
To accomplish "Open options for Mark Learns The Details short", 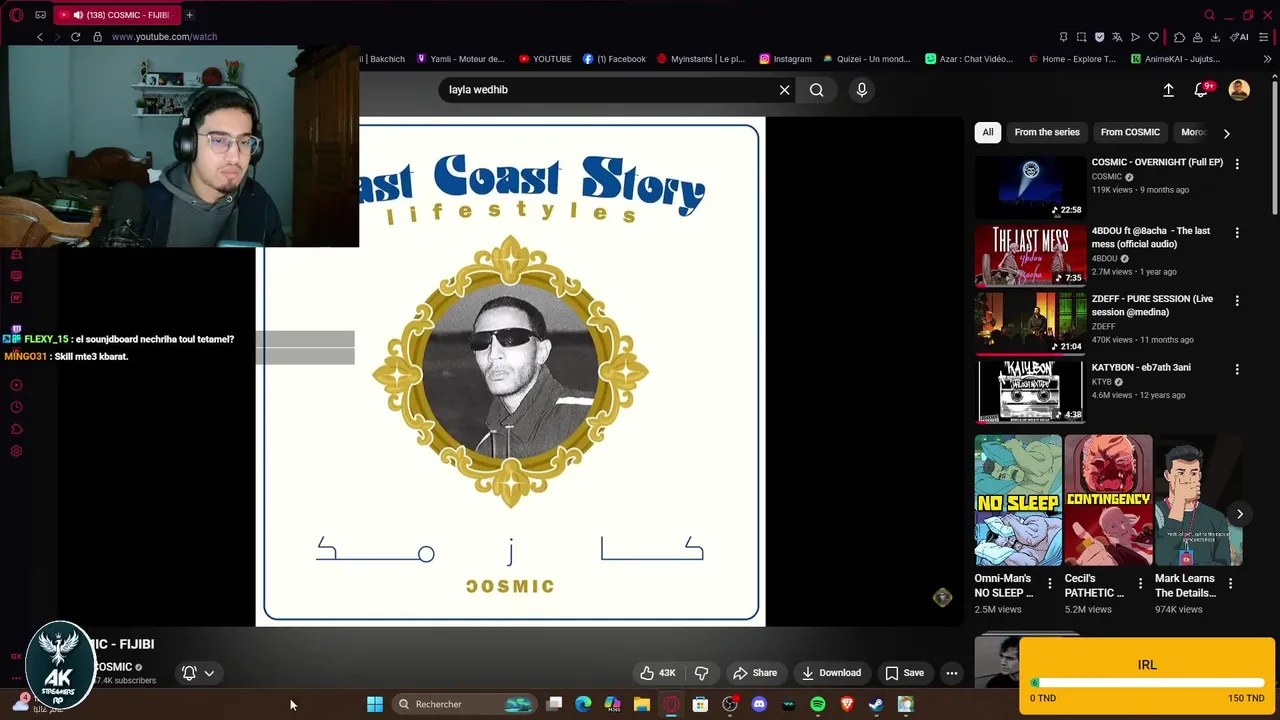I will point(1230,584).
